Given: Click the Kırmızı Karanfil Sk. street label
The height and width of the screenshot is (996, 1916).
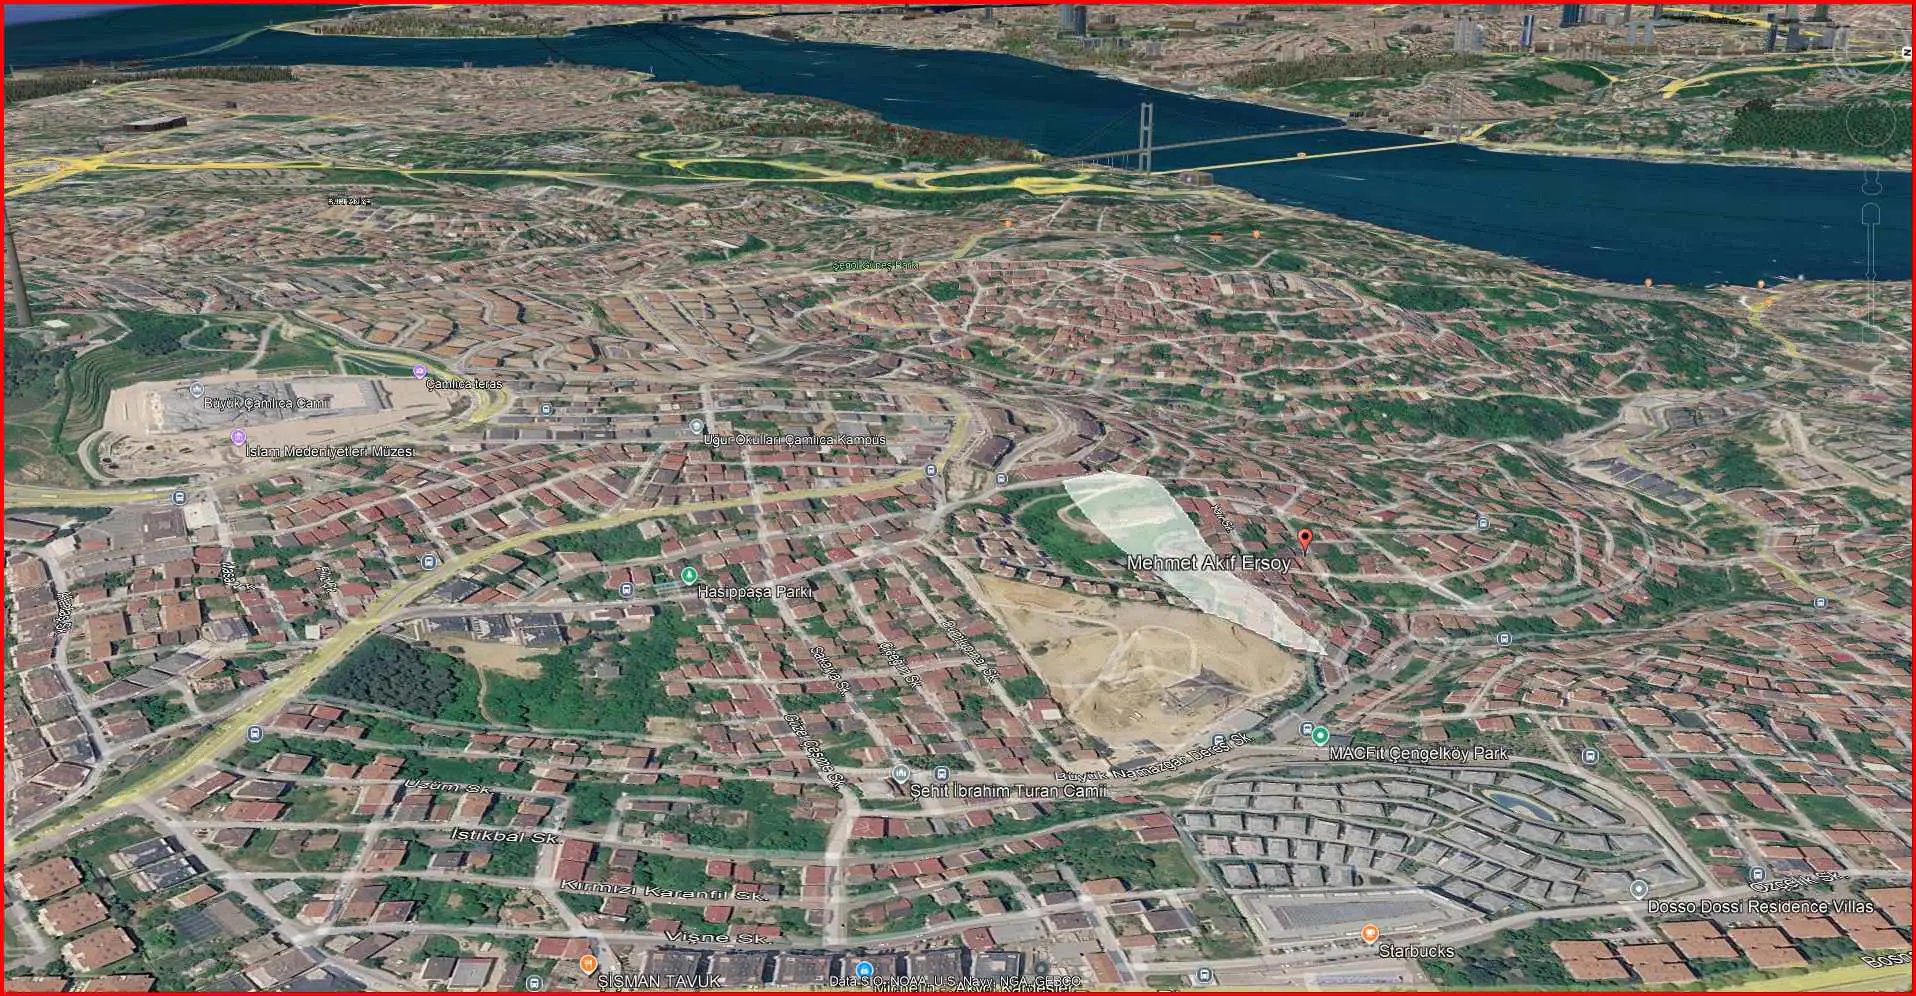Looking at the screenshot, I should point(662,890).
